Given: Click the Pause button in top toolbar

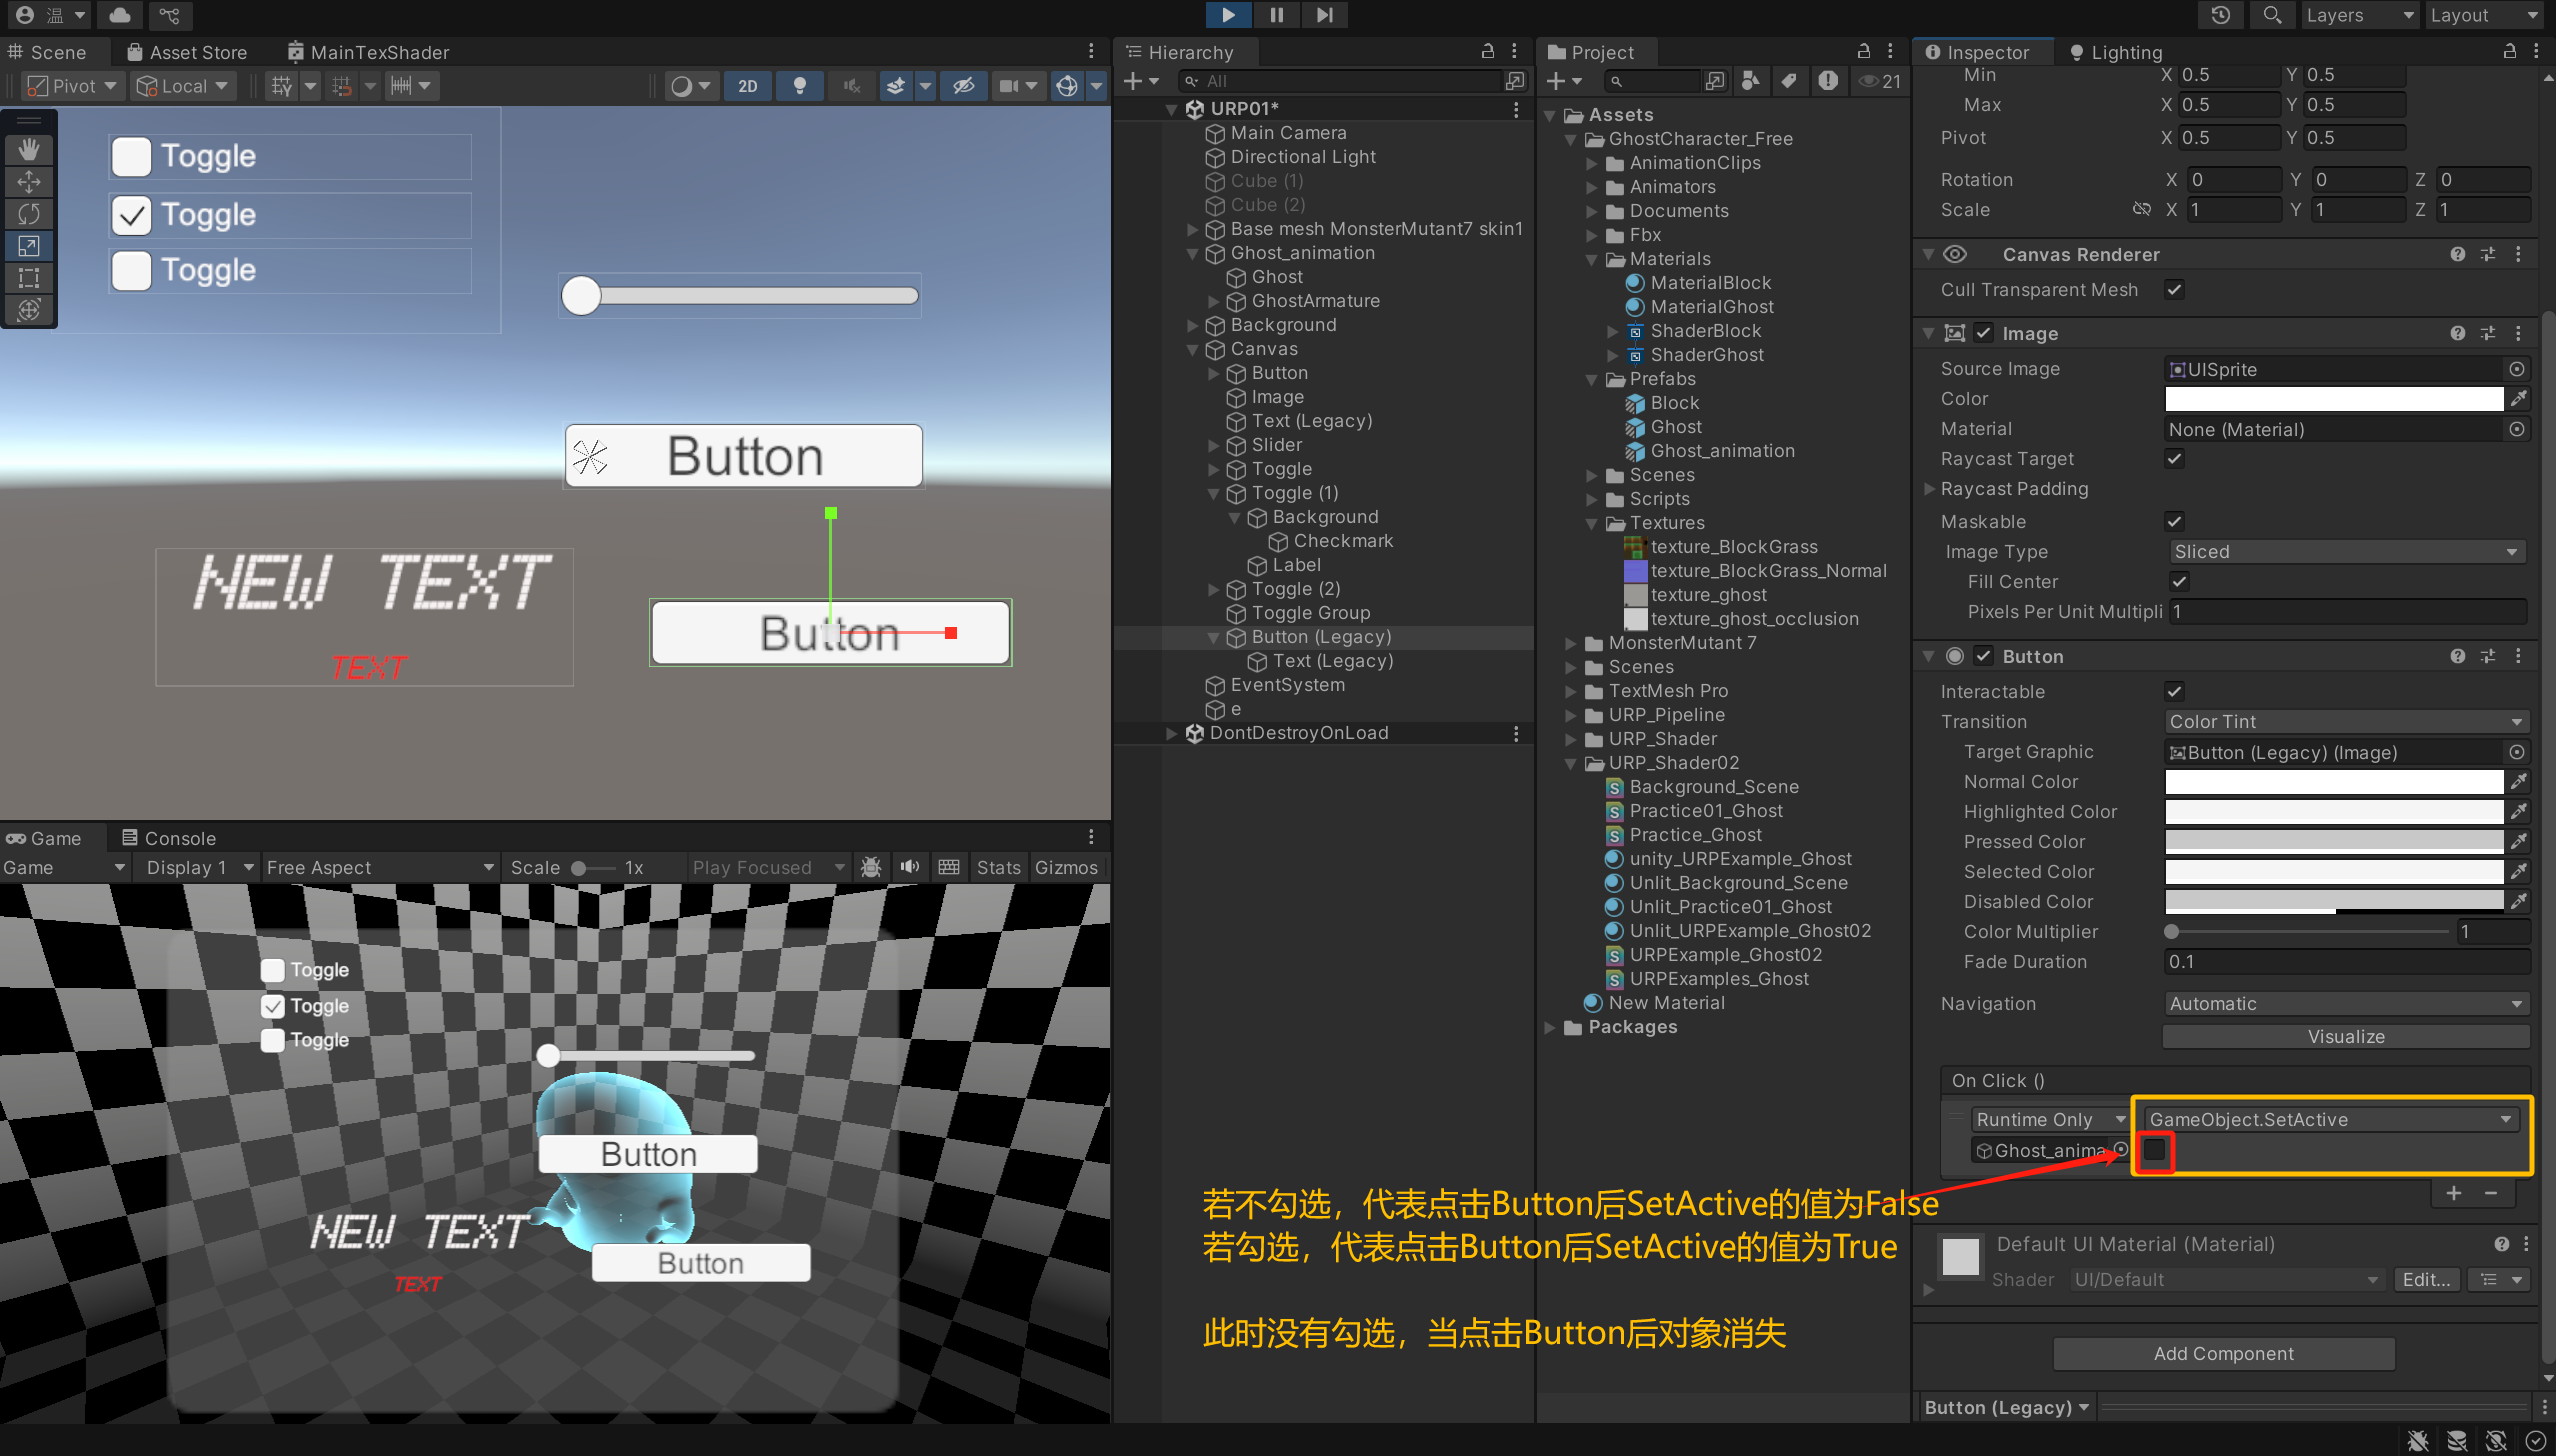Looking at the screenshot, I should (1276, 15).
